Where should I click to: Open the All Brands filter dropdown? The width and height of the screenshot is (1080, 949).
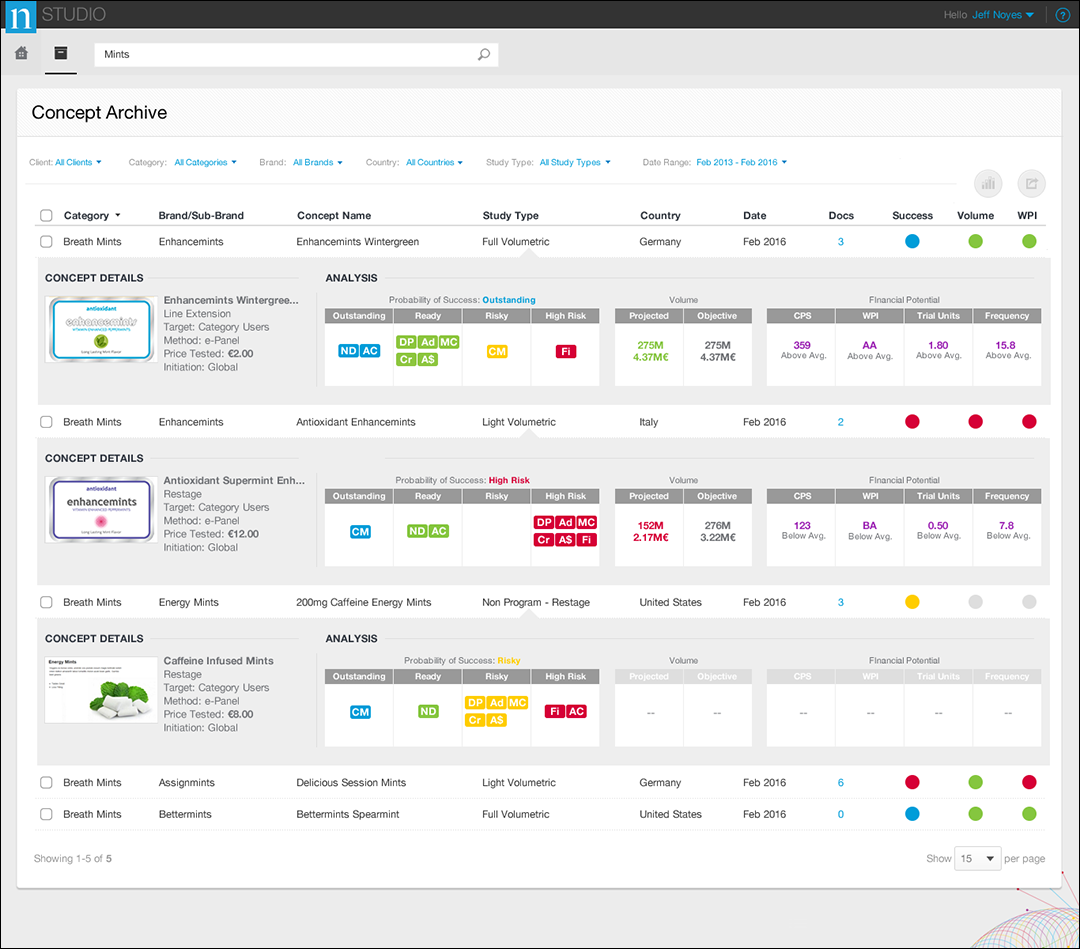click(318, 163)
